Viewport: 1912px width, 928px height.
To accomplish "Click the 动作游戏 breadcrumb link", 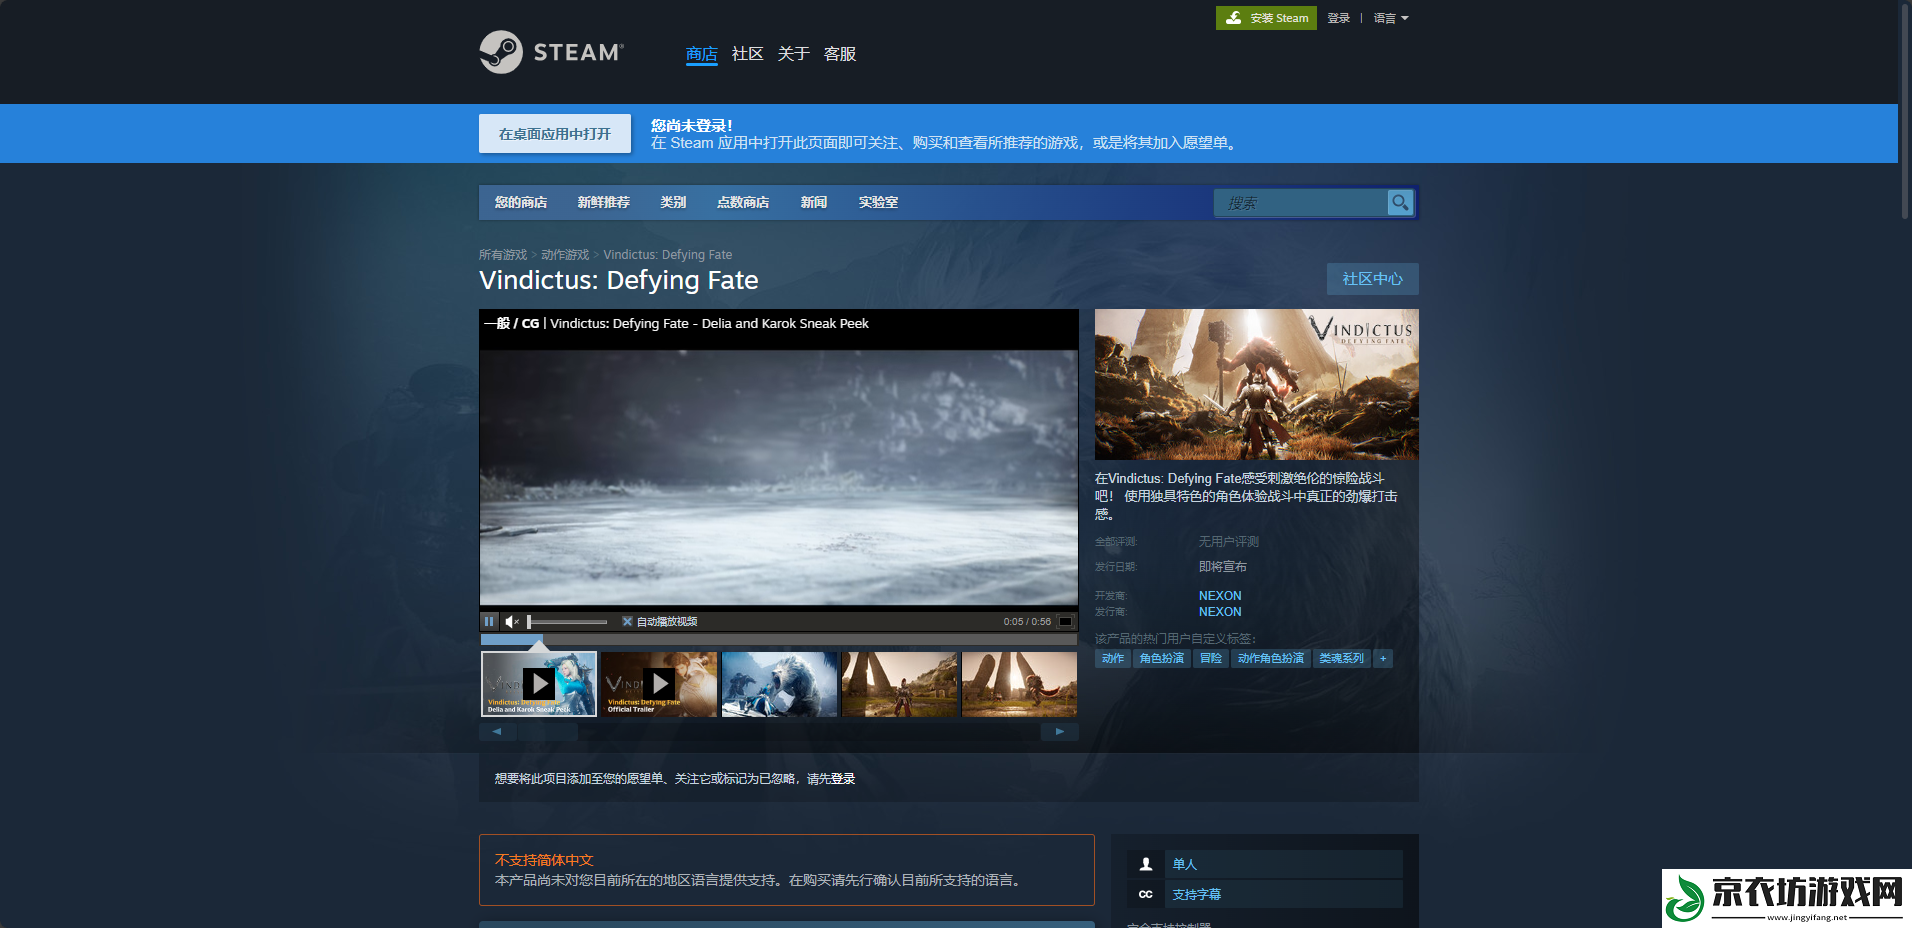I will point(565,255).
